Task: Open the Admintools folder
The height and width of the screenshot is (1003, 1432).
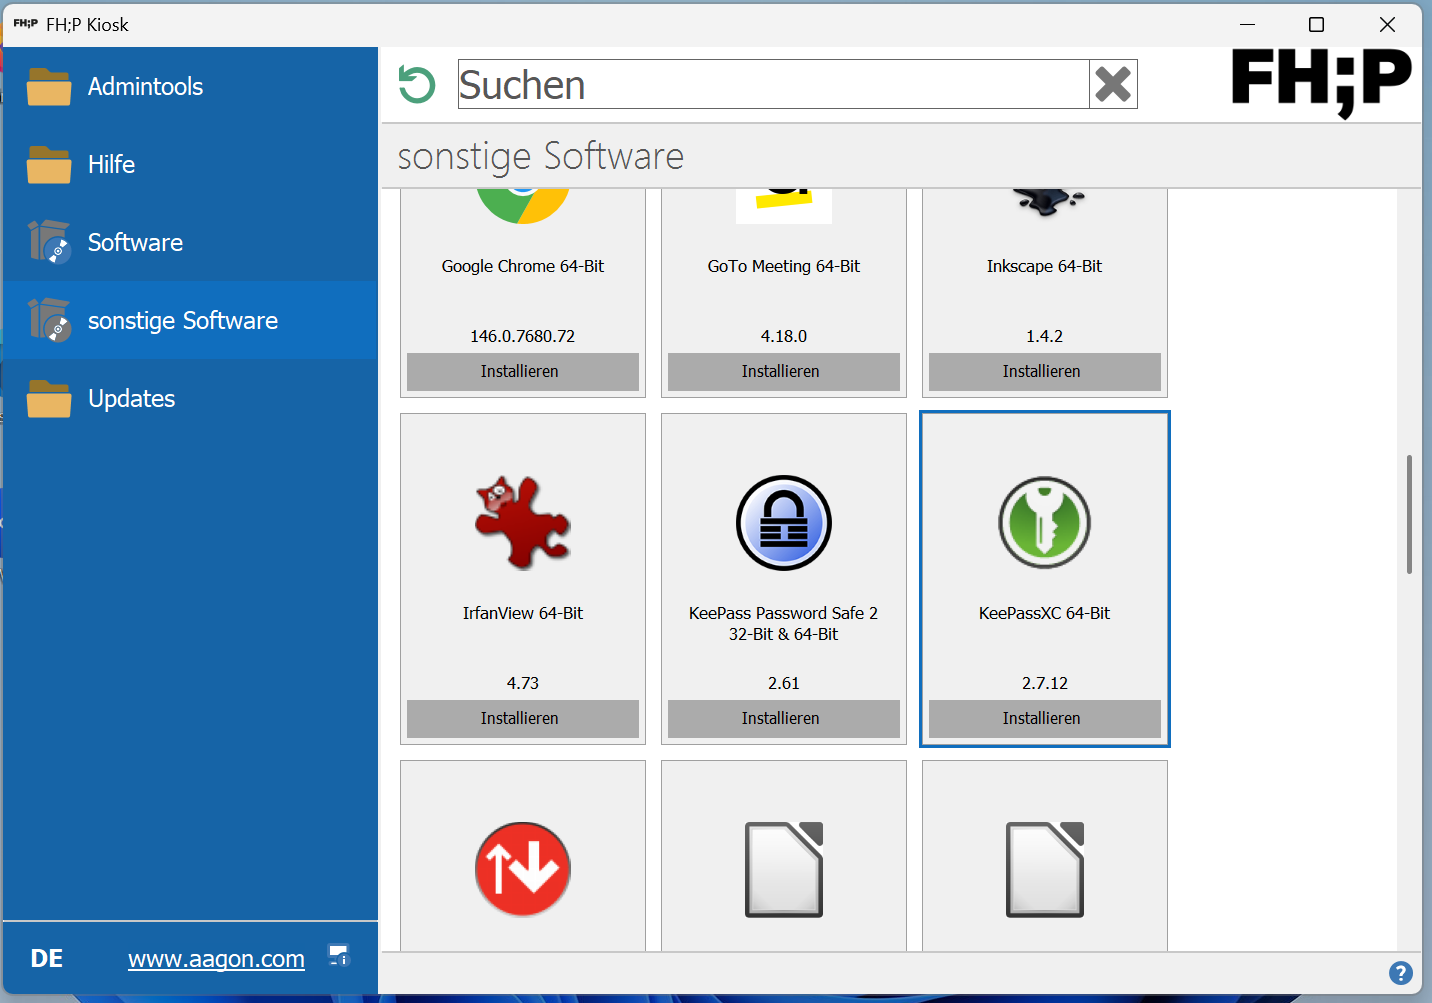Action: point(145,87)
